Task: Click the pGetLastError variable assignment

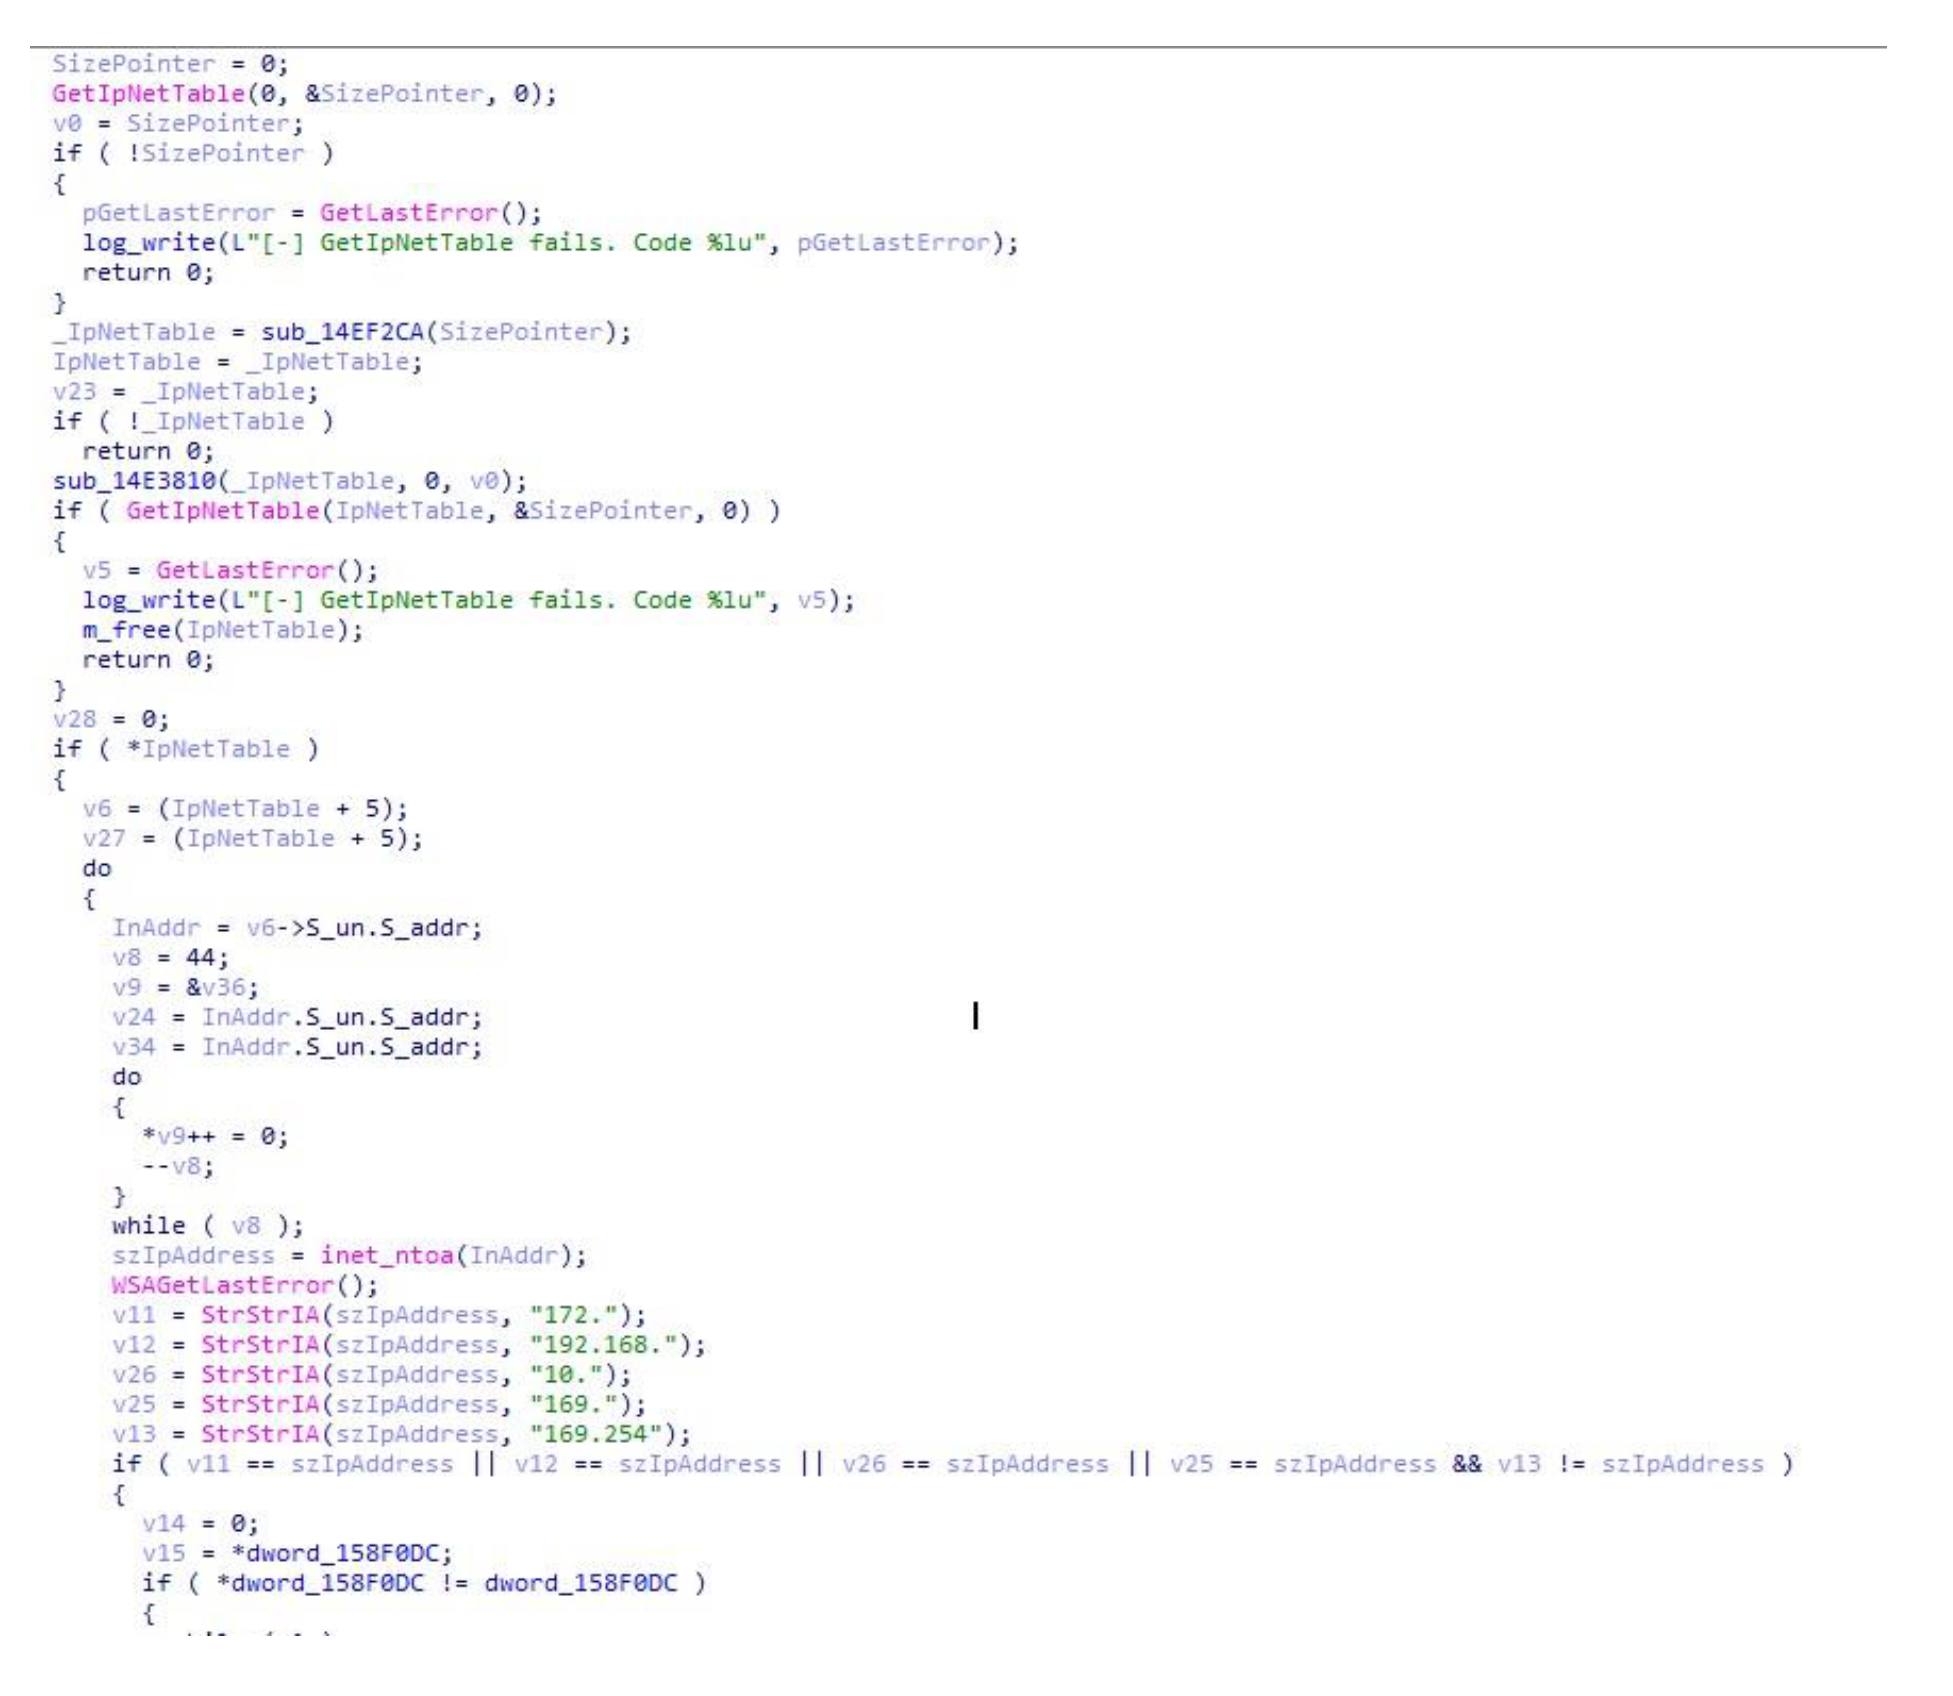Action: (x=177, y=213)
